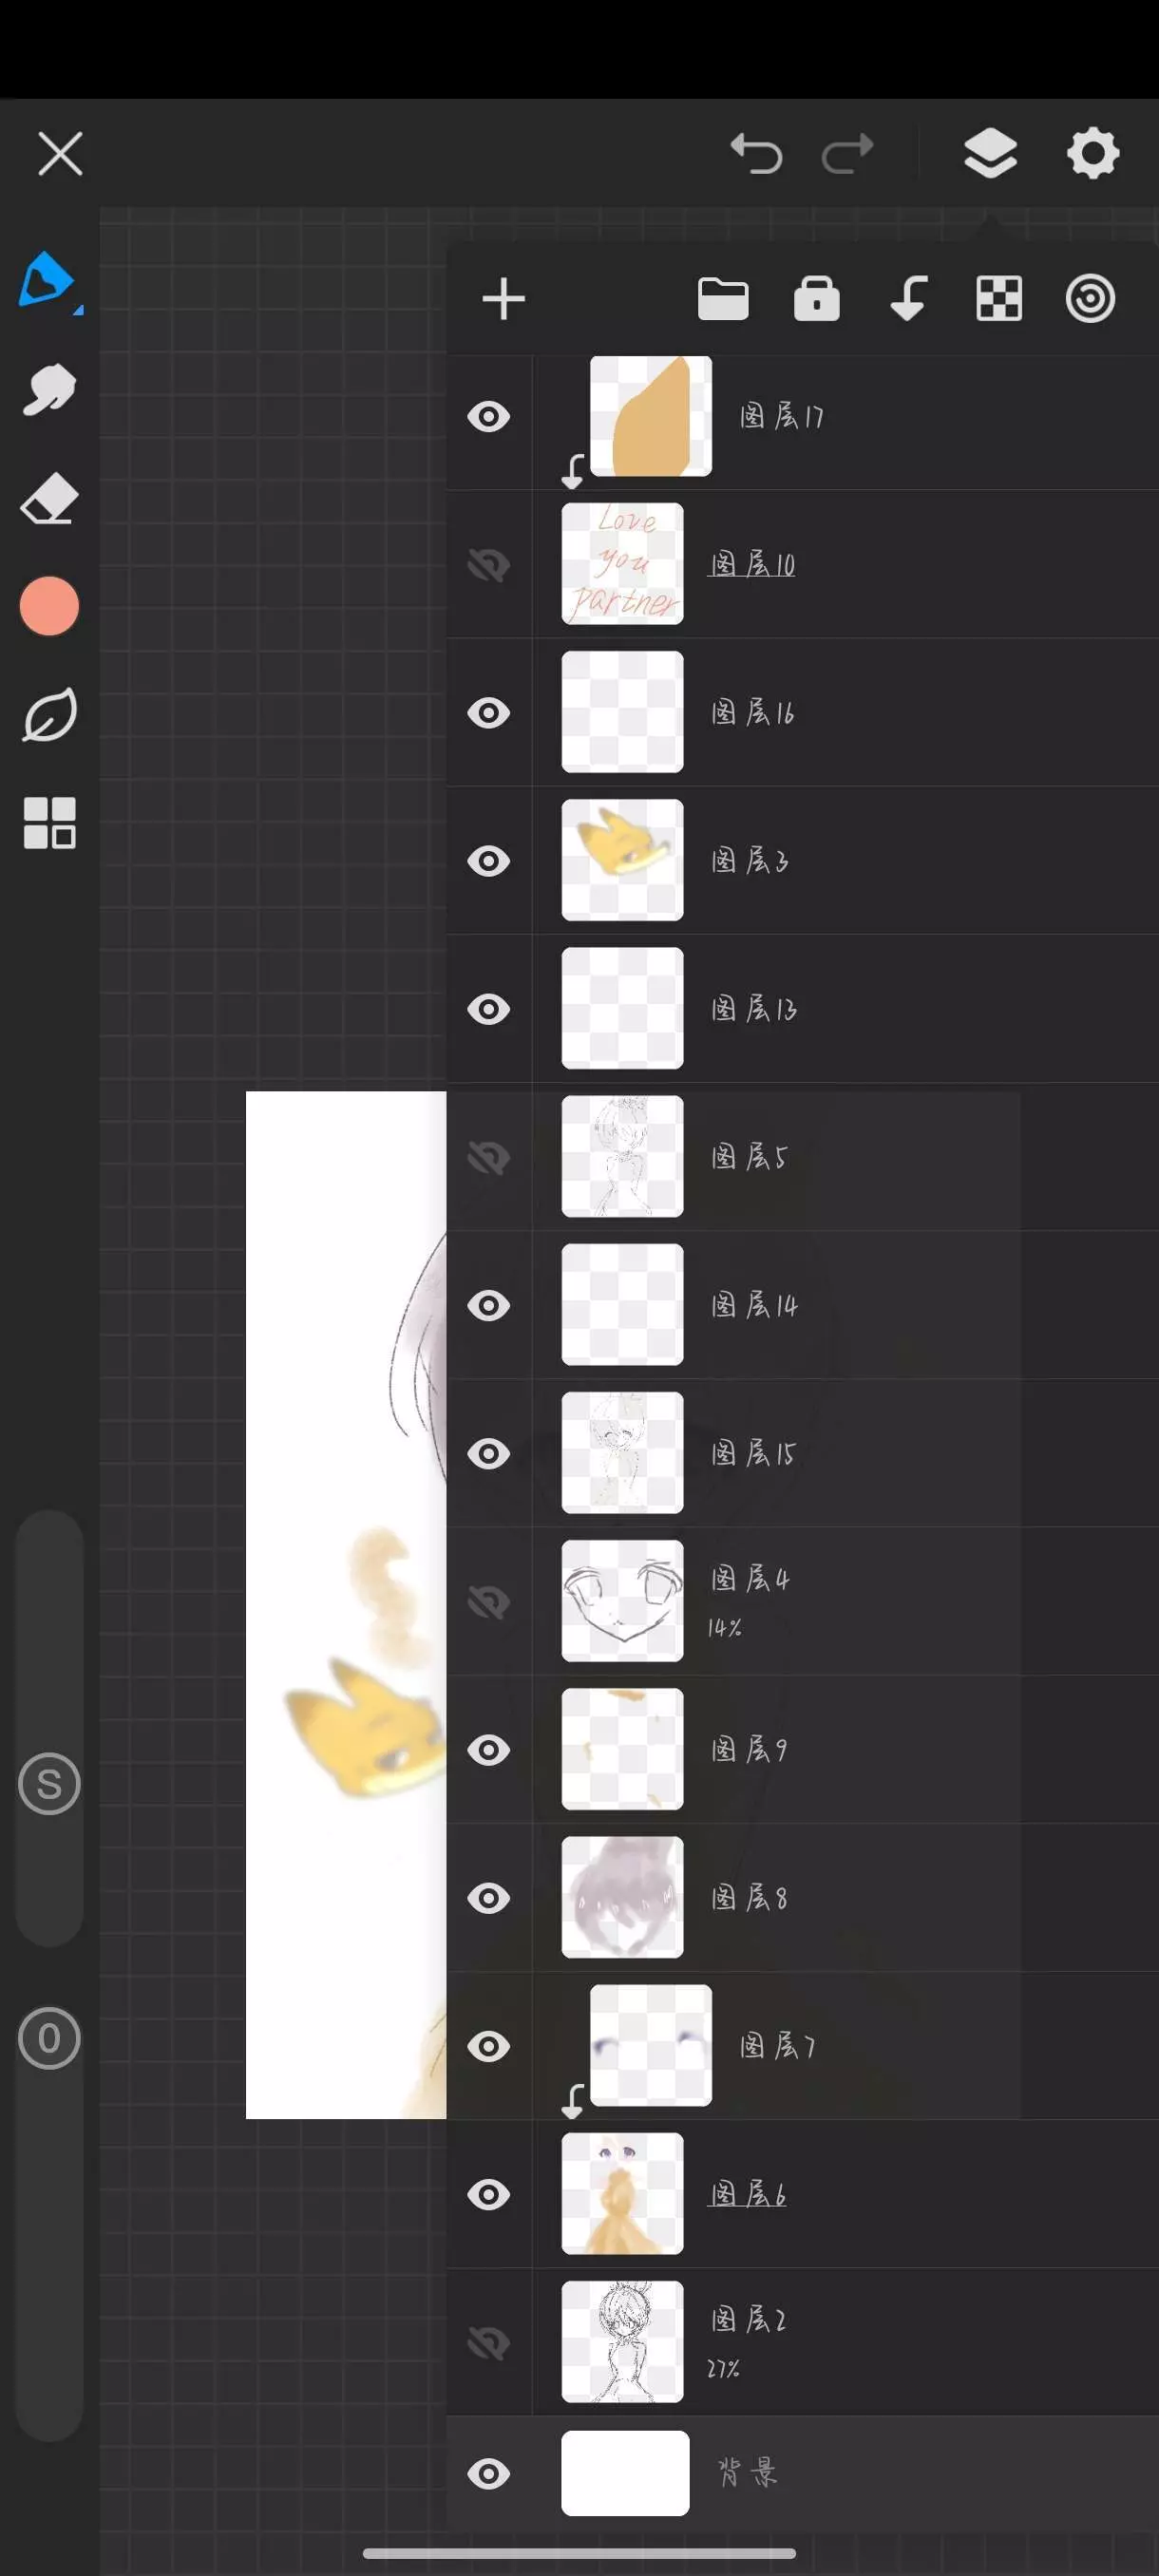The width and height of the screenshot is (1159, 2576).
Task: Hide the 背景 background layer
Action: pyautogui.click(x=489, y=2474)
